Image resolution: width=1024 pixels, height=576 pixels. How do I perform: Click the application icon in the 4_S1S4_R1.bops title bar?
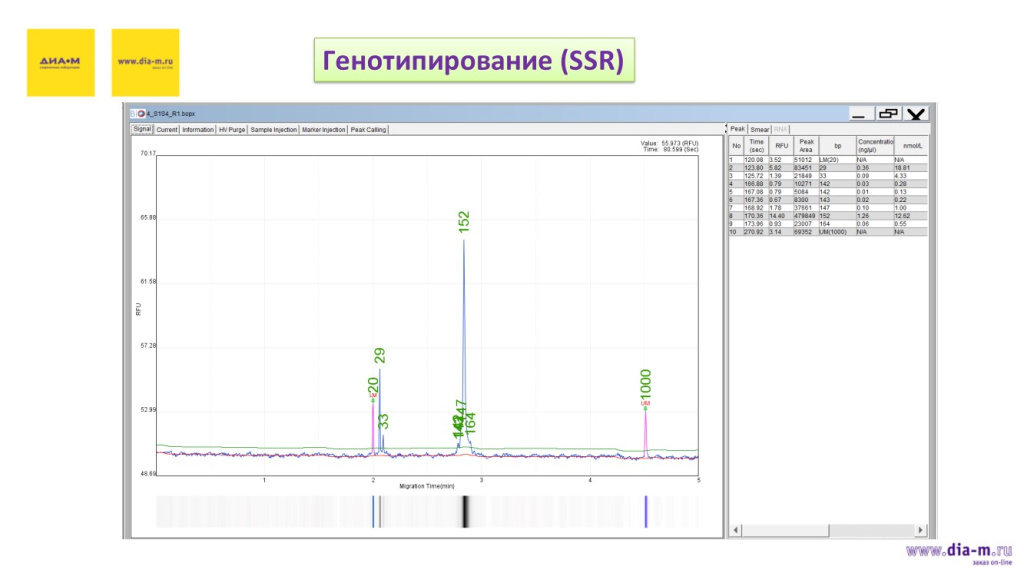coord(136,113)
